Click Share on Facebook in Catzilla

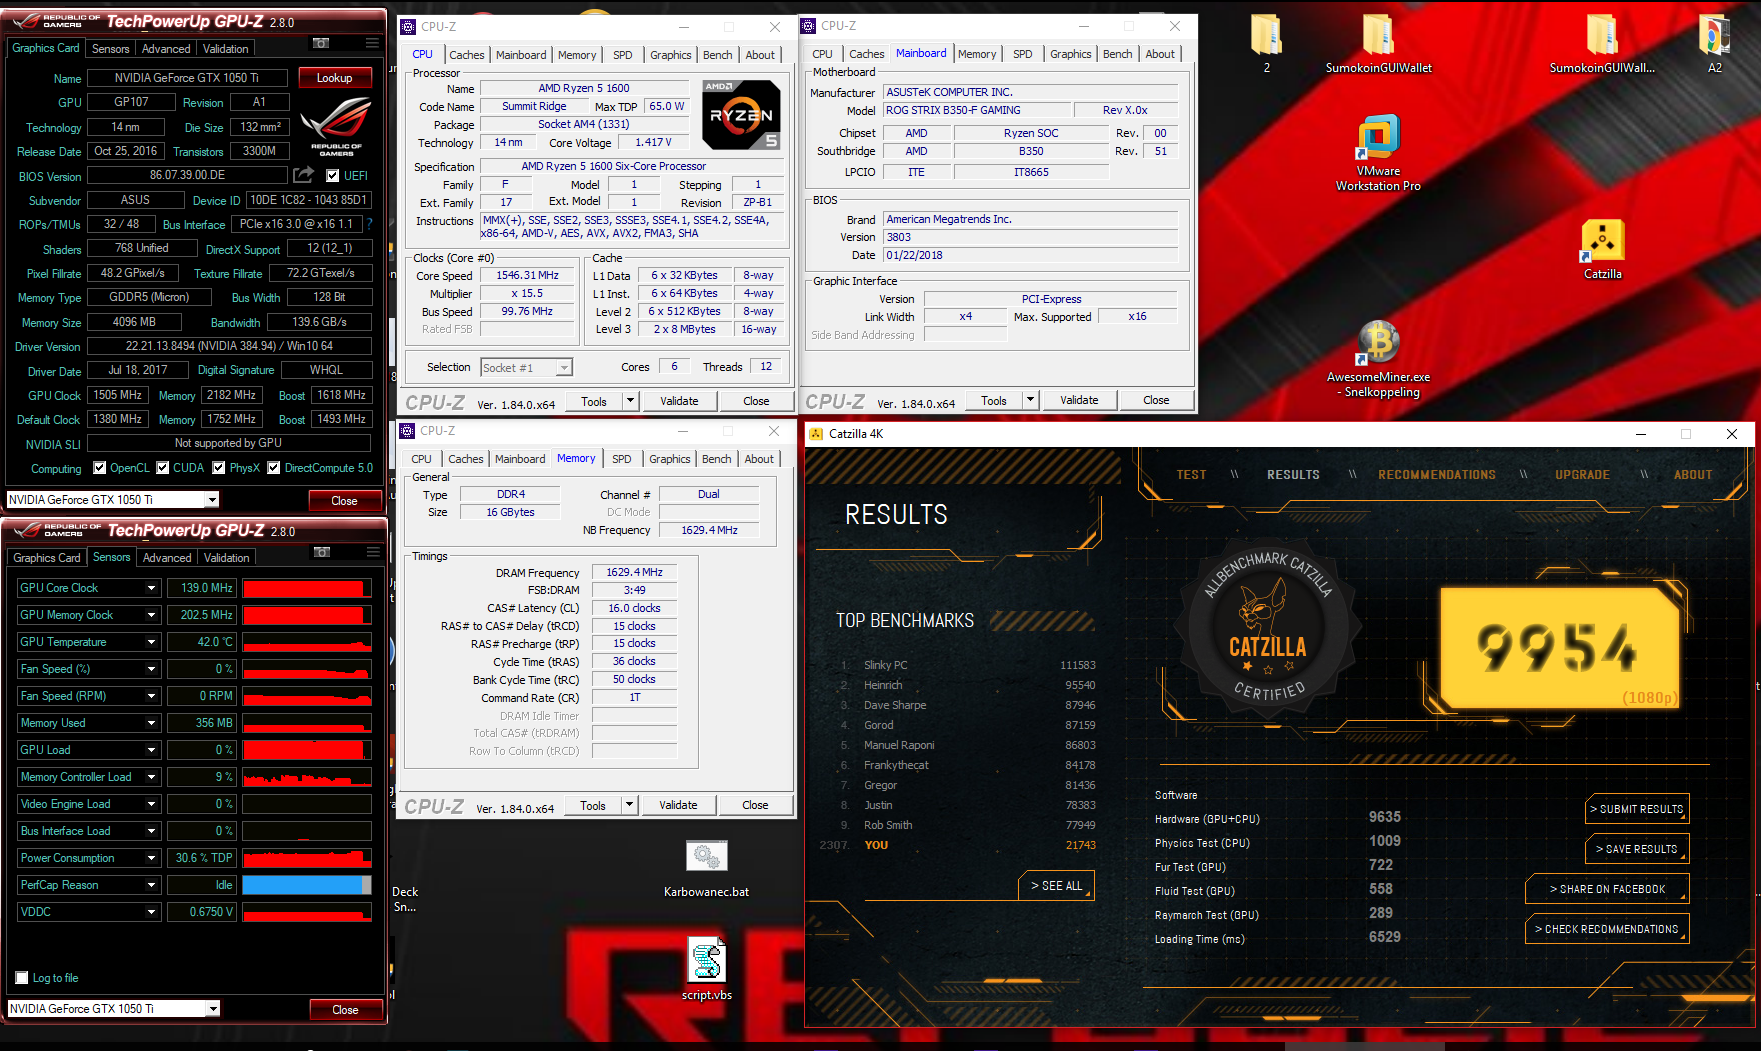pyautogui.click(x=1607, y=889)
